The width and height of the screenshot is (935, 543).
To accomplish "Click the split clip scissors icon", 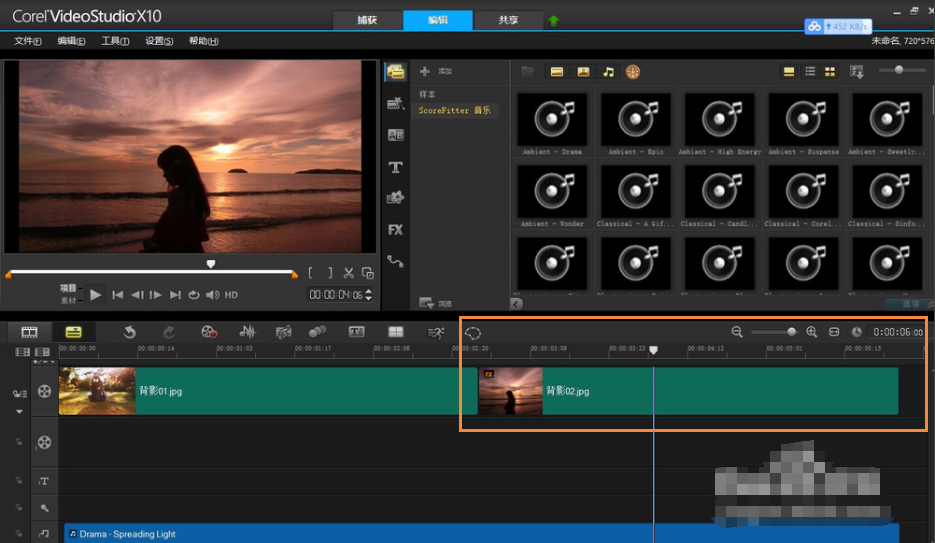I will [x=349, y=273].
